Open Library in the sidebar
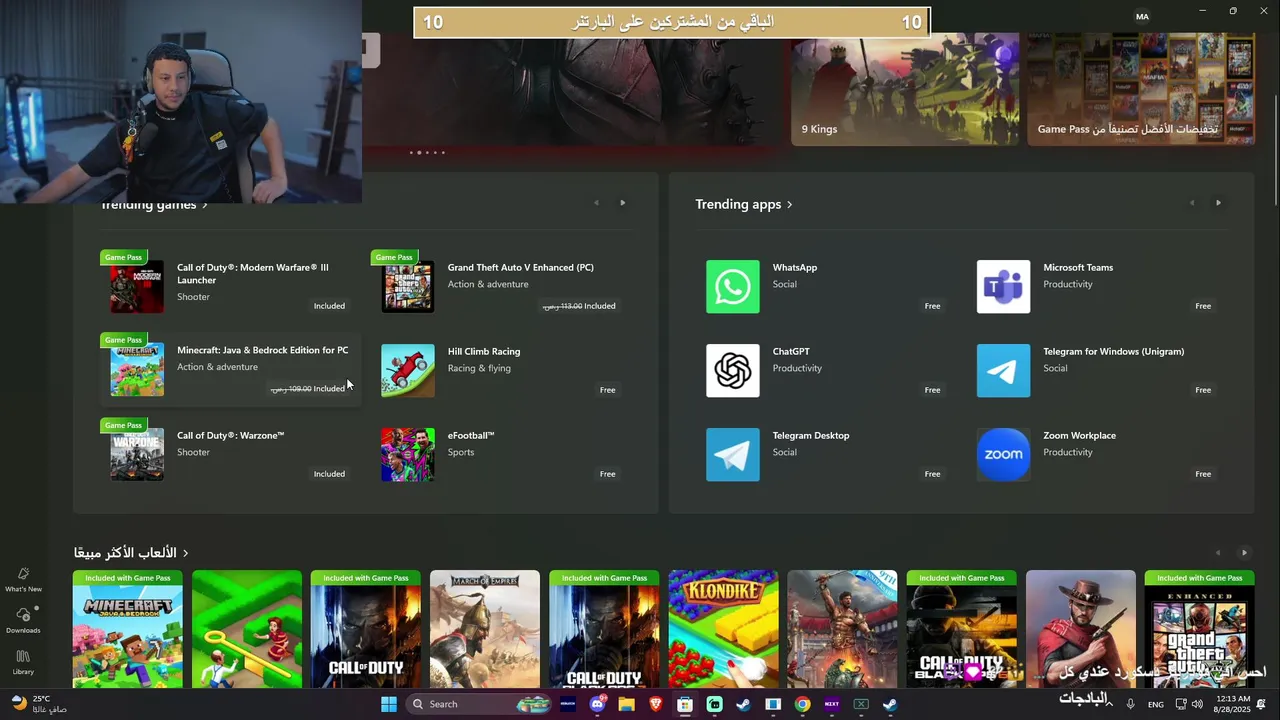 click(23, 662)
